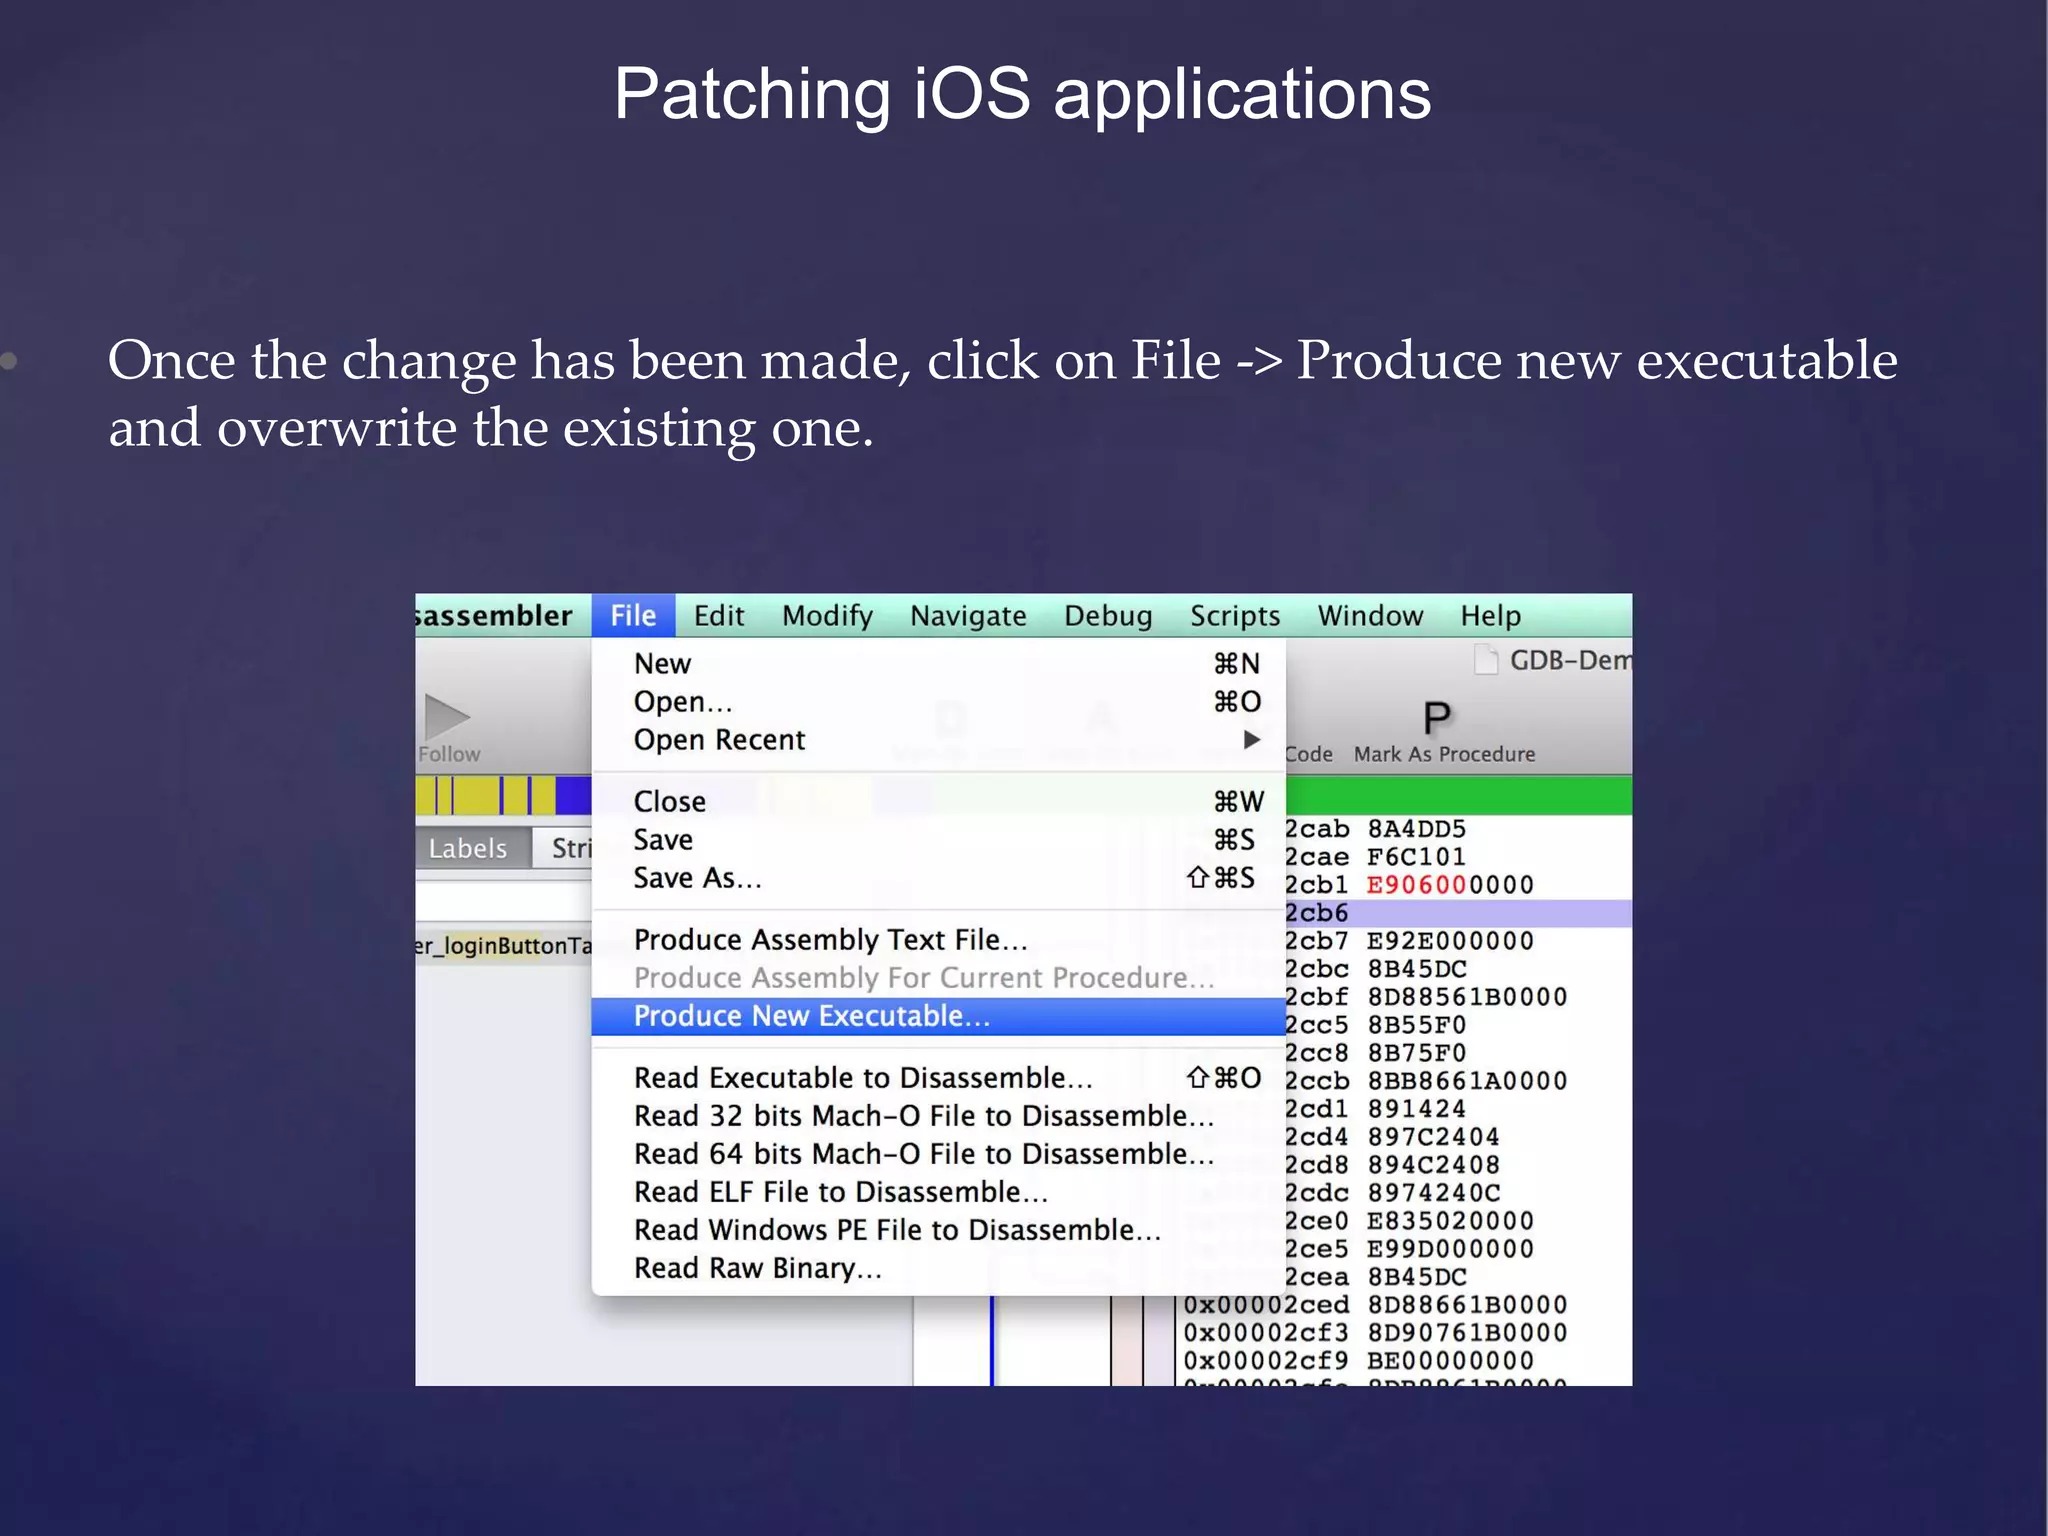
Task: Choose Read ELF File to Disassemble…
Action: (x=938, y=1191)
